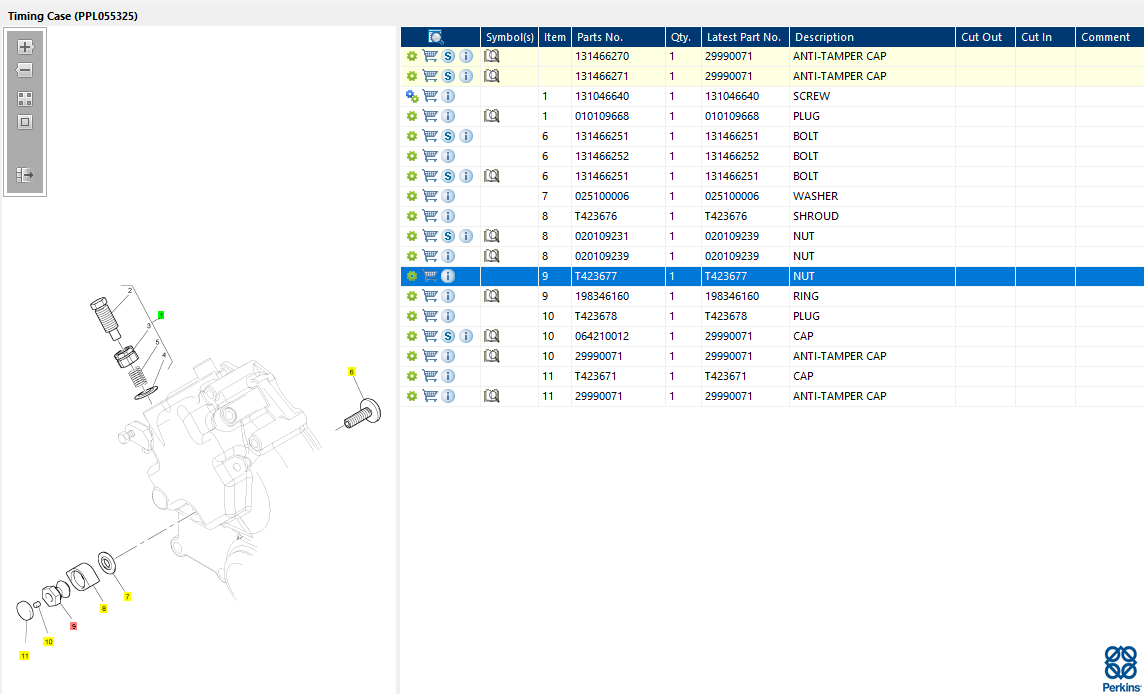This screenshot has height=694, width=1144.
Task: Open symbol book icon for RING 198346160
Action: 492,296
